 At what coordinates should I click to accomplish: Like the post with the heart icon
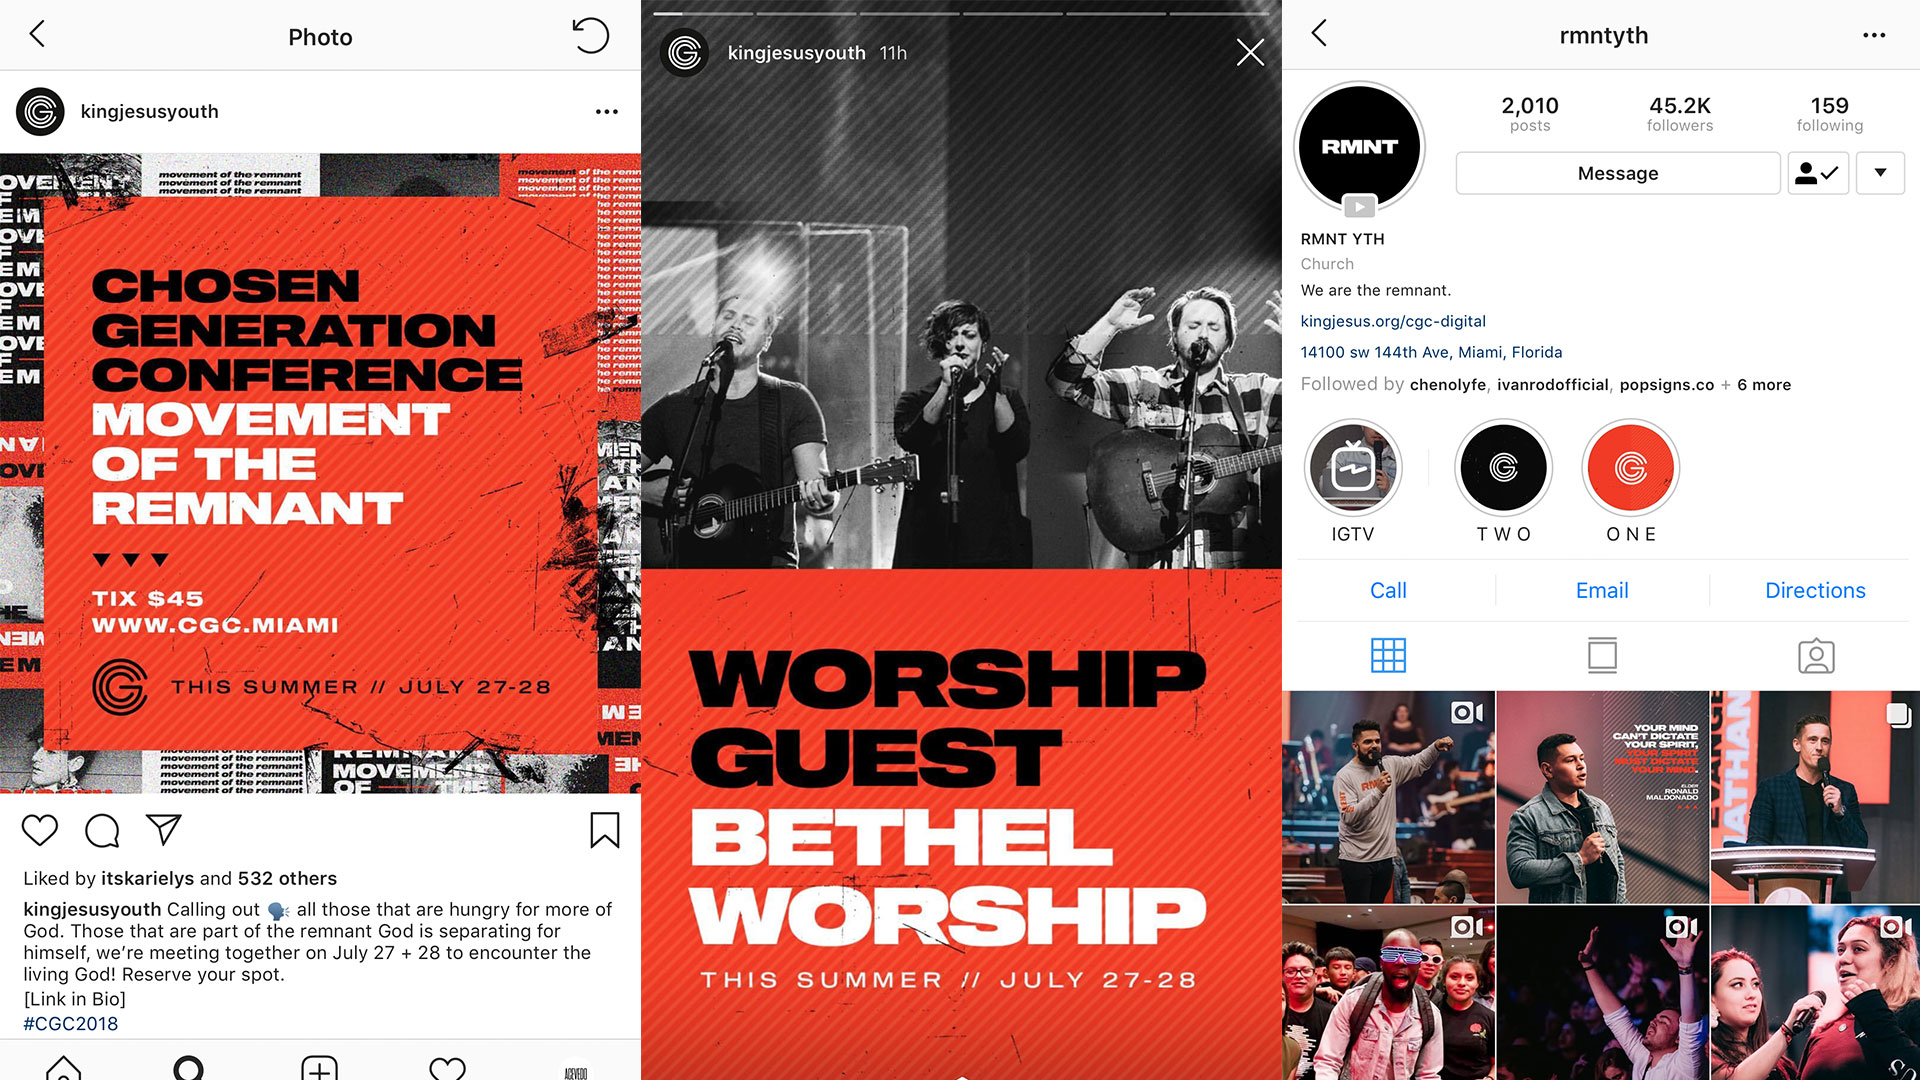click(40, 830)
